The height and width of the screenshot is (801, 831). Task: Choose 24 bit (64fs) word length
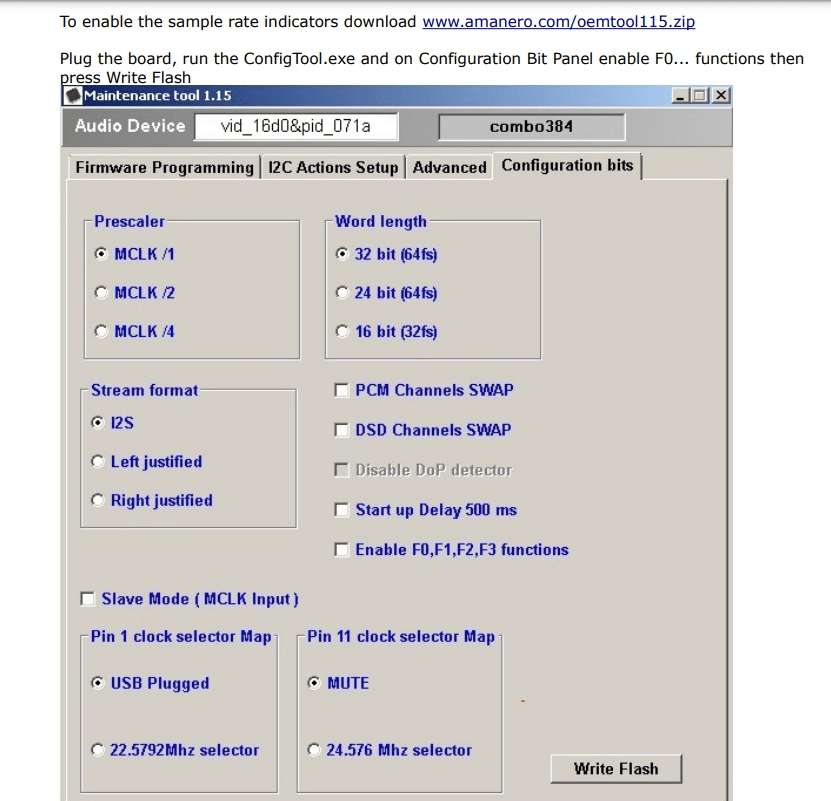pyautogui.click(x=387, y=293)
